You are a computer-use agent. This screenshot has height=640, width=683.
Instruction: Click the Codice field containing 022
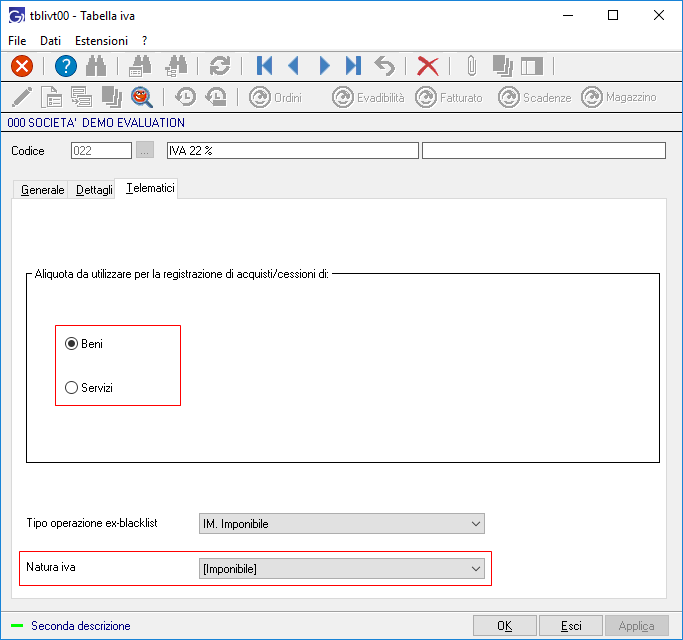coord(101,151)
